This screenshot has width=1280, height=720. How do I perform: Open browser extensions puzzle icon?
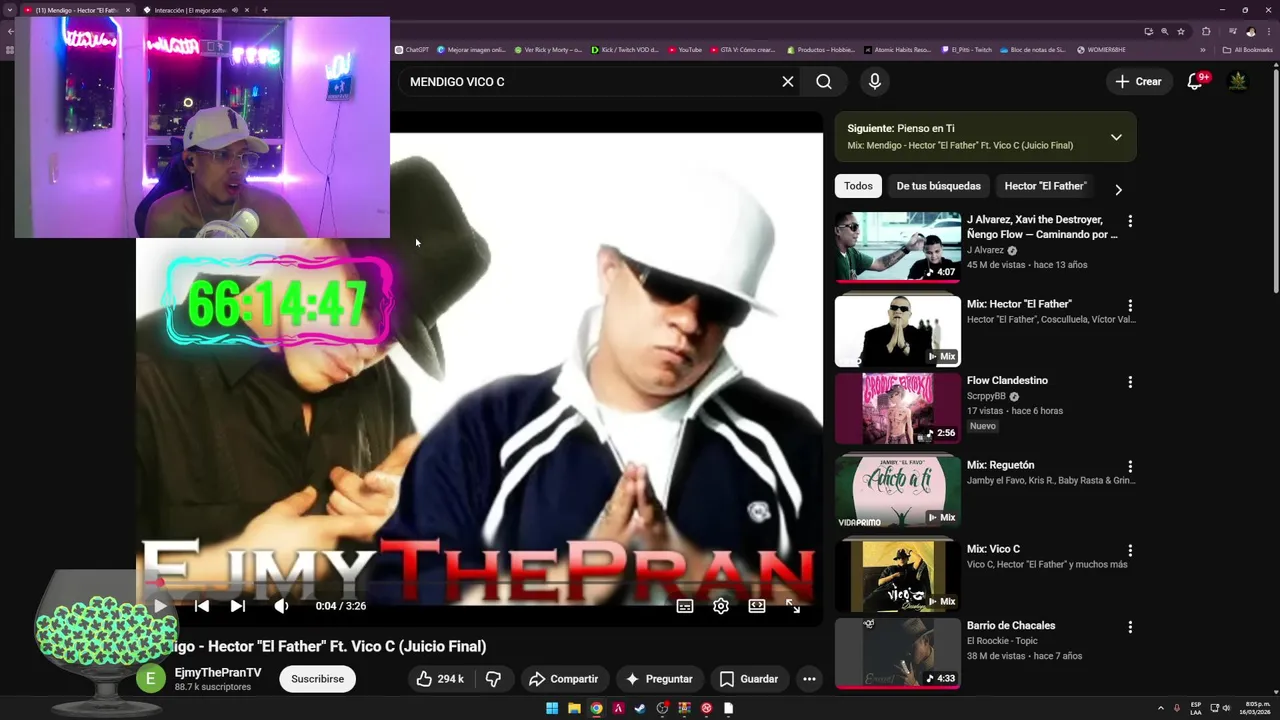1206,31
